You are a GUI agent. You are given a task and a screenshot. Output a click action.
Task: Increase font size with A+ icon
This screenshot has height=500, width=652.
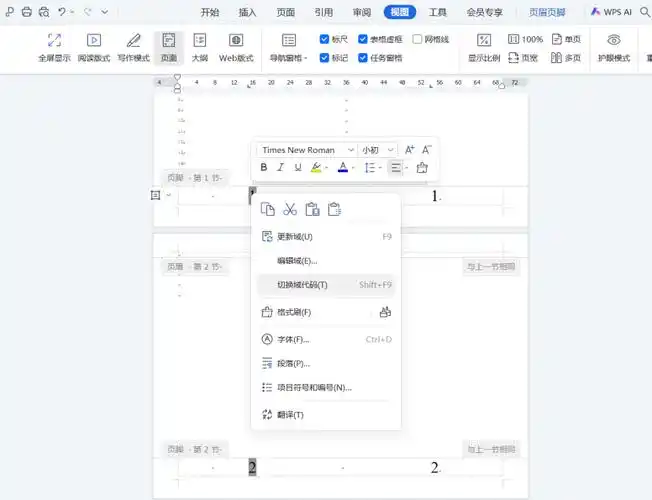(x=409, y=149)
